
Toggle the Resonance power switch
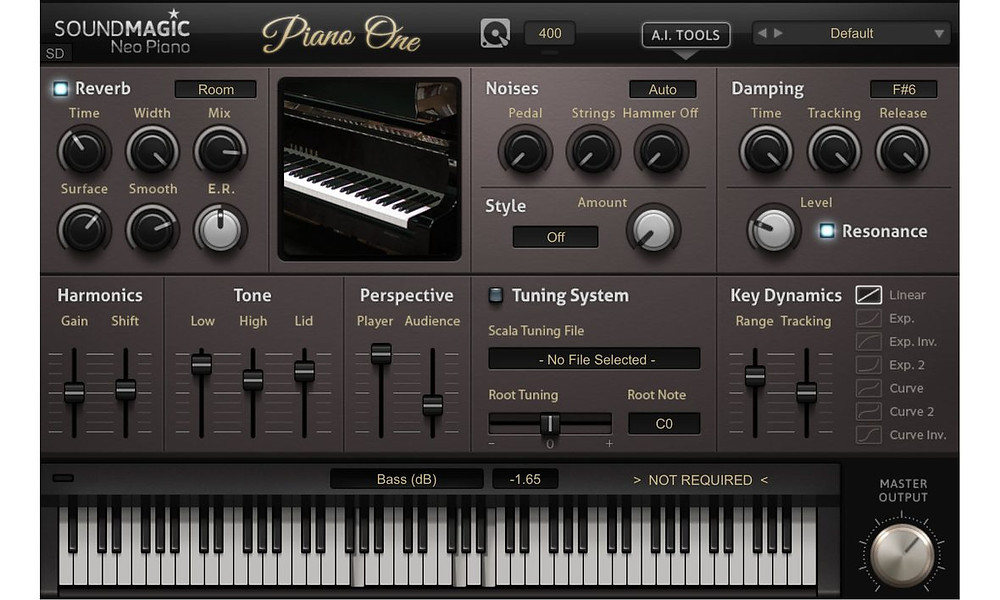827,231
